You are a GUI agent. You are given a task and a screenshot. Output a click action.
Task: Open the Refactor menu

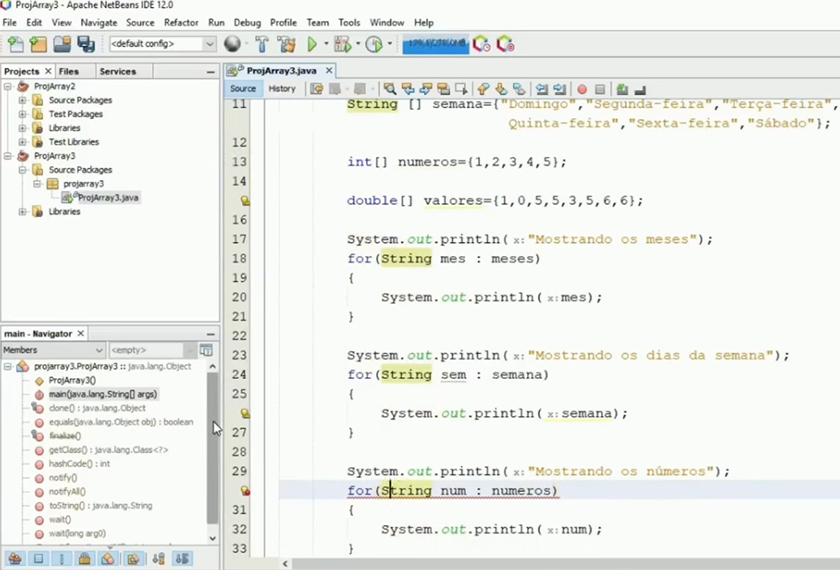click(181, 22)
